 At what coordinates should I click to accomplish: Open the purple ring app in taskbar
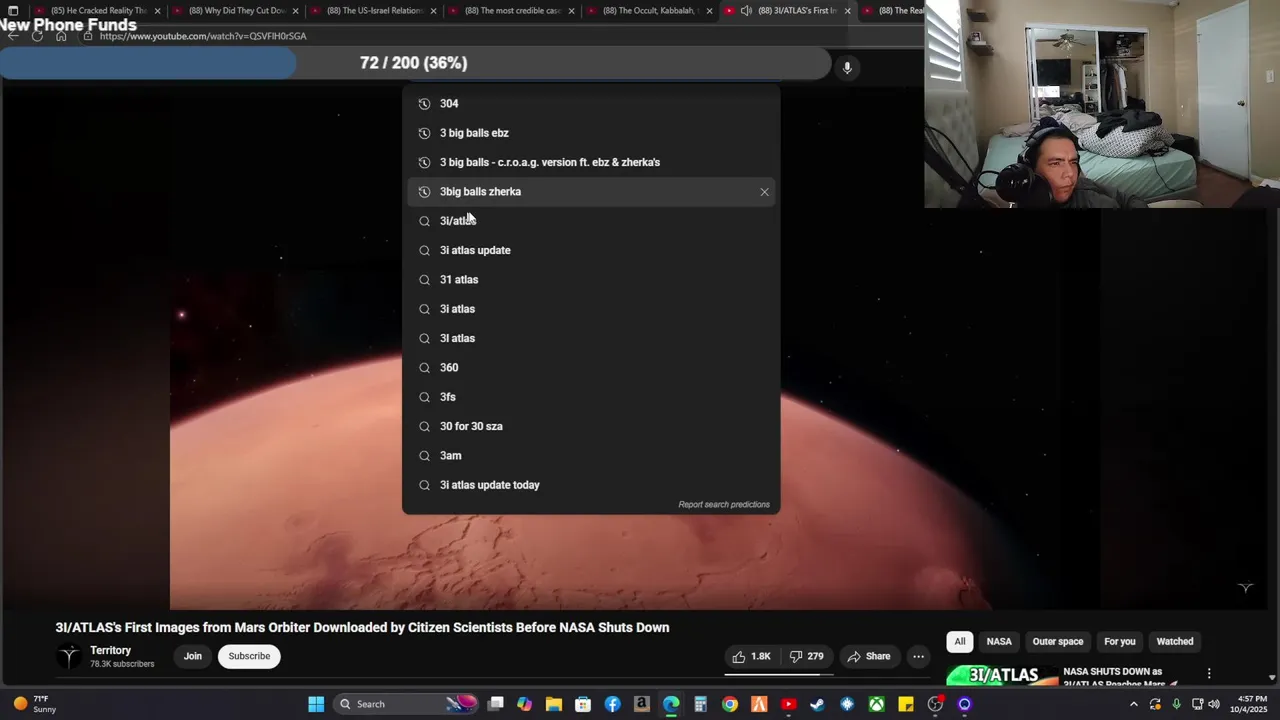964,704
